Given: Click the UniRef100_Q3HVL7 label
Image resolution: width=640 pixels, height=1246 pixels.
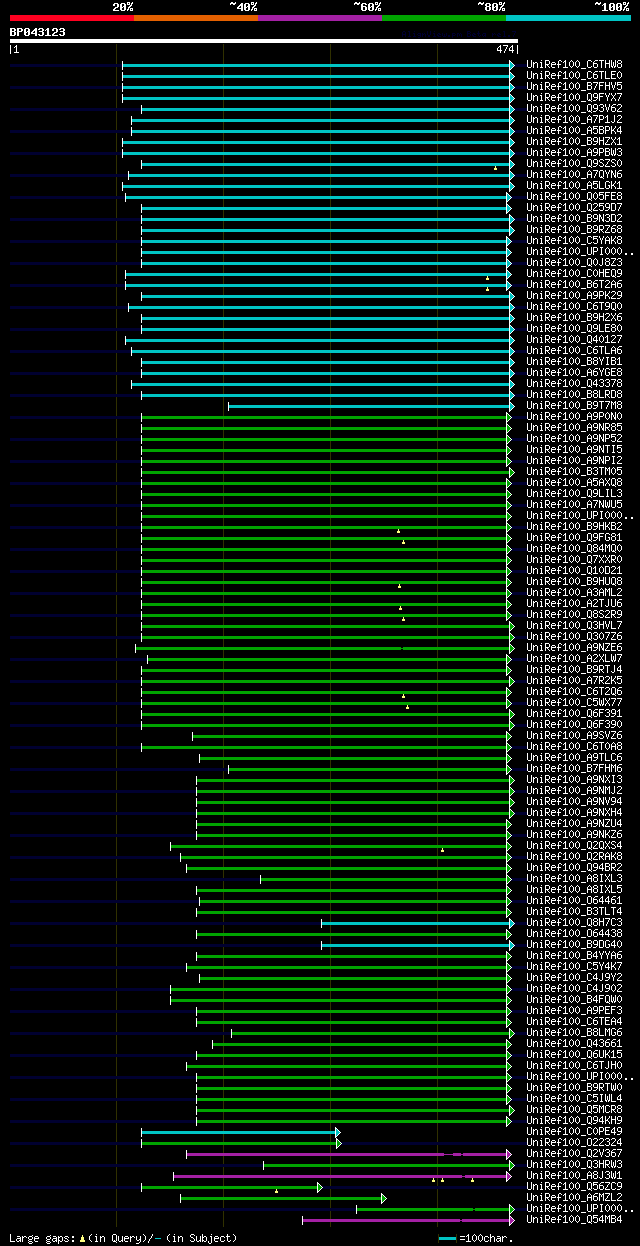Looking at the screenshot, I should pos(574,625).
